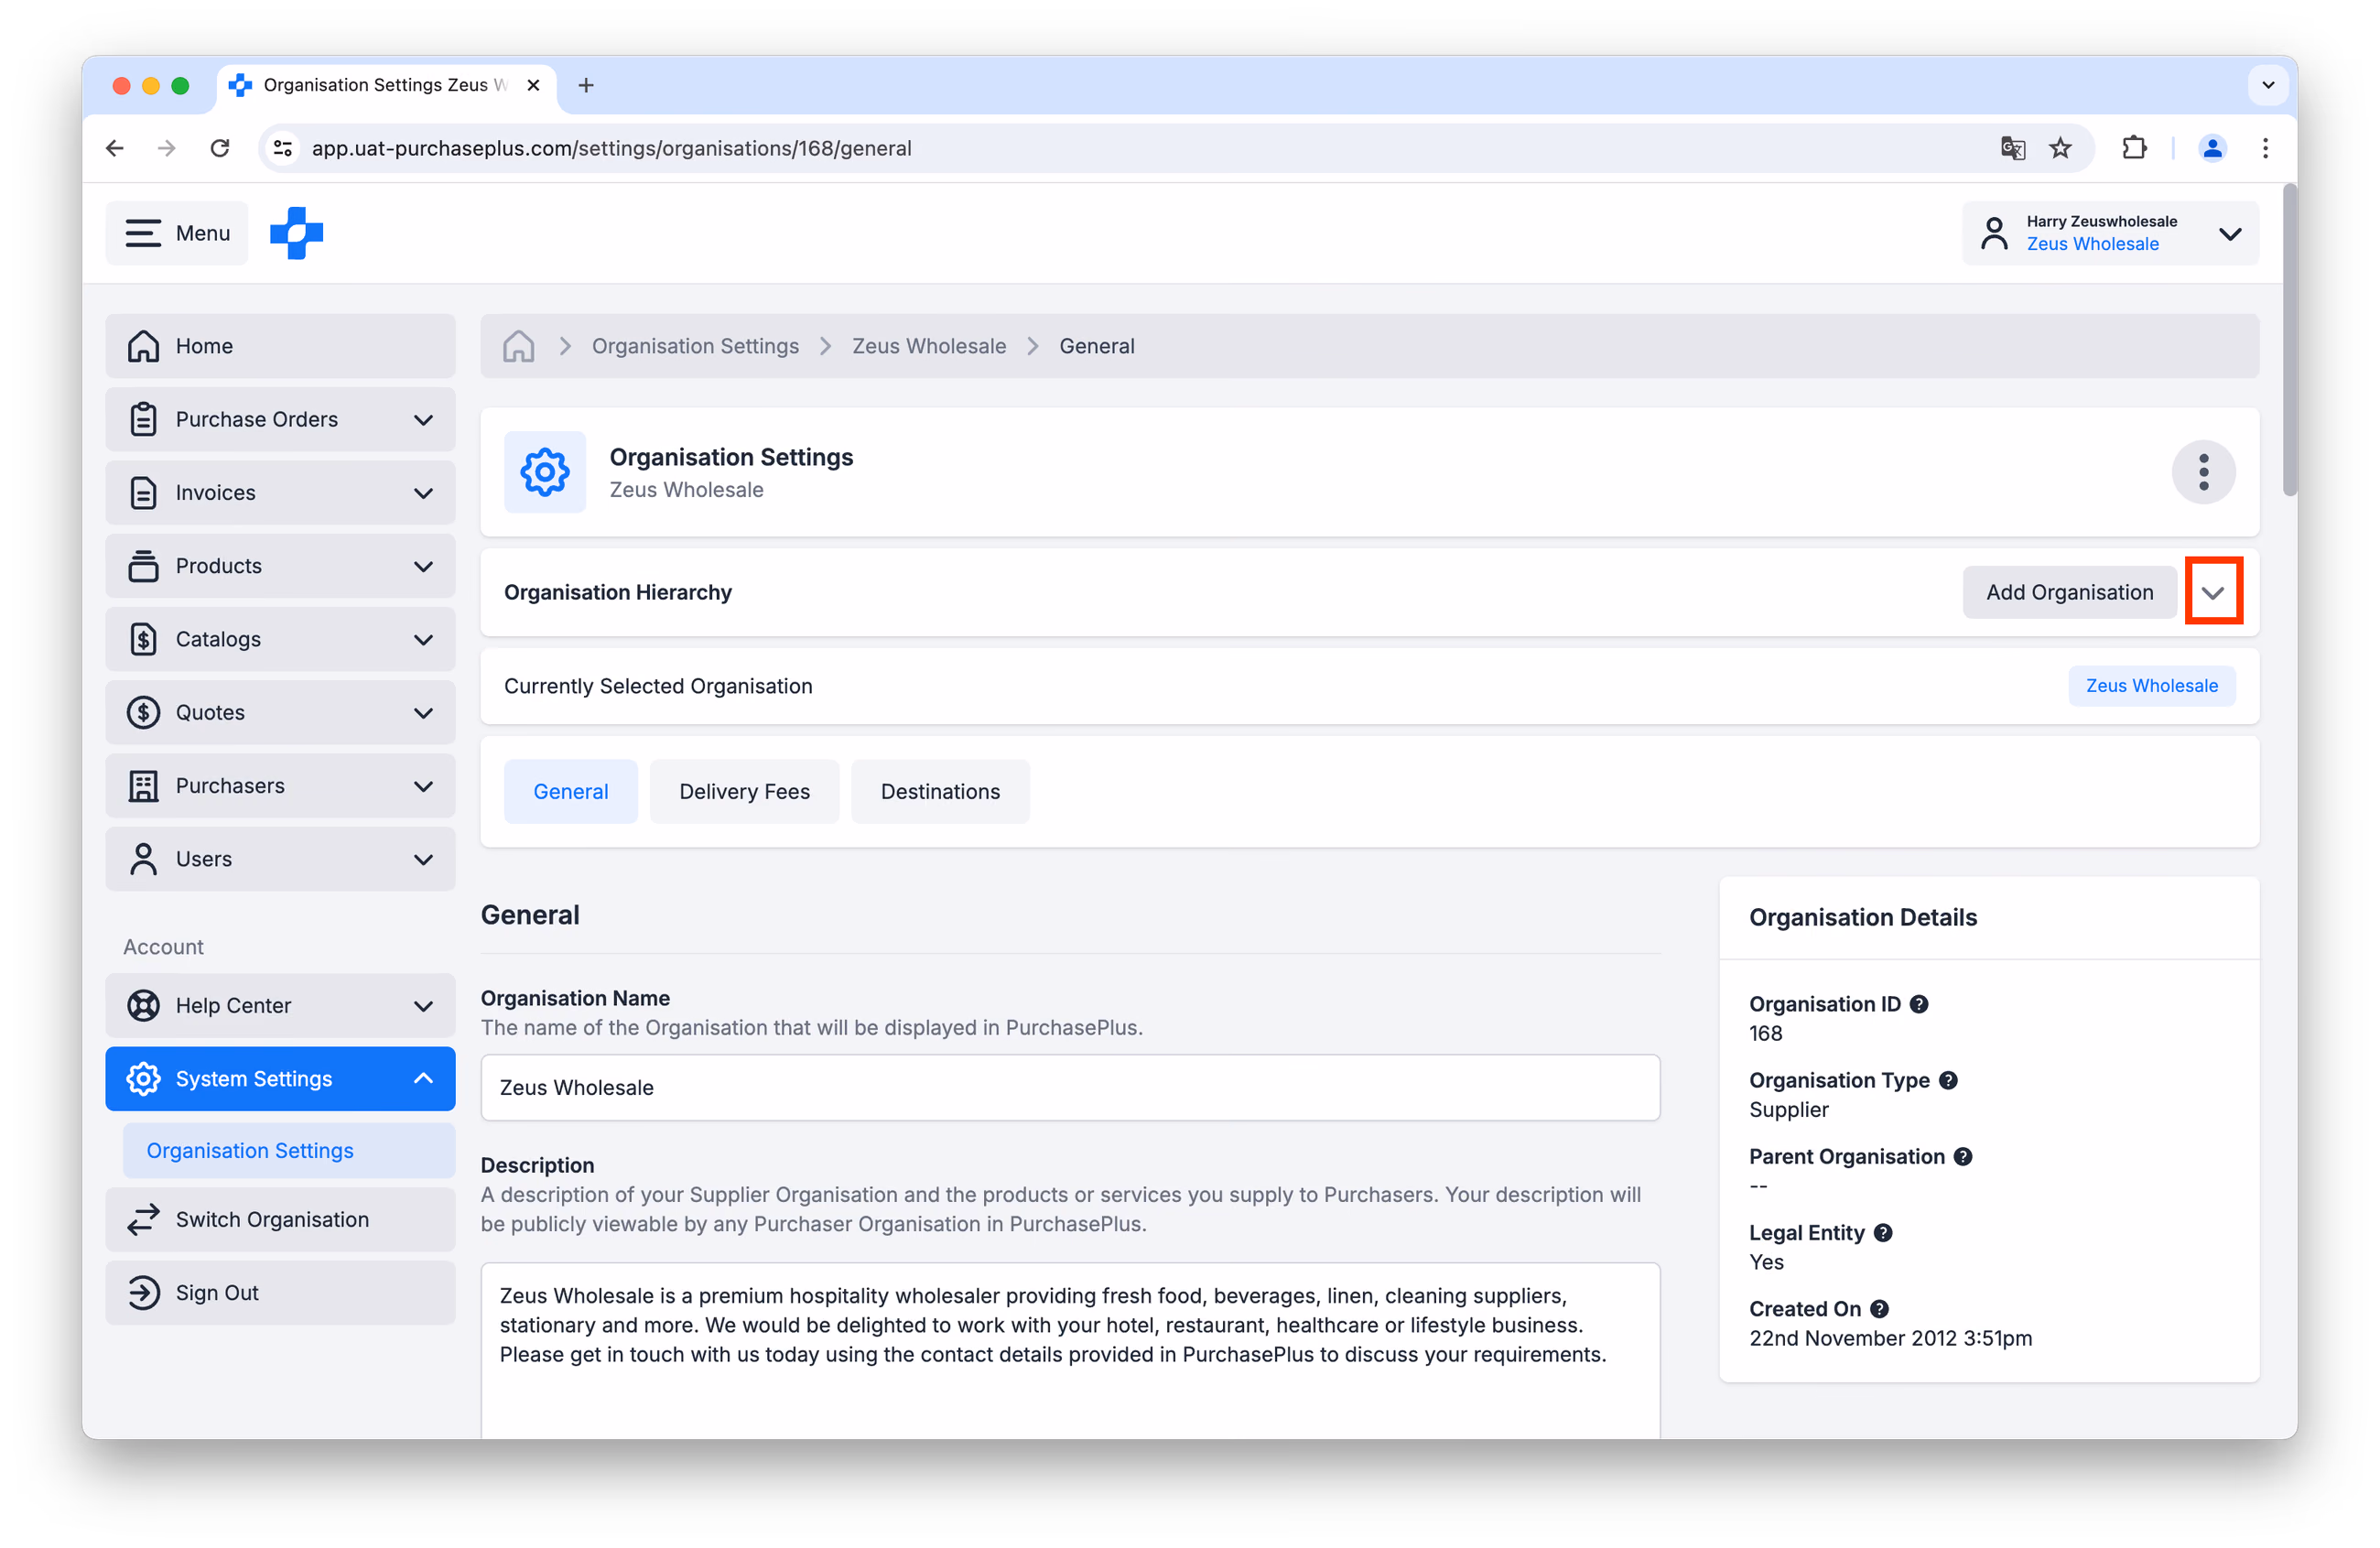Image resolution: width=2380 pixels, height=1548 pixels.
Task: Click the 'Organisation Details' heading
Action: pyautogui.click(x=1862, y=918)
